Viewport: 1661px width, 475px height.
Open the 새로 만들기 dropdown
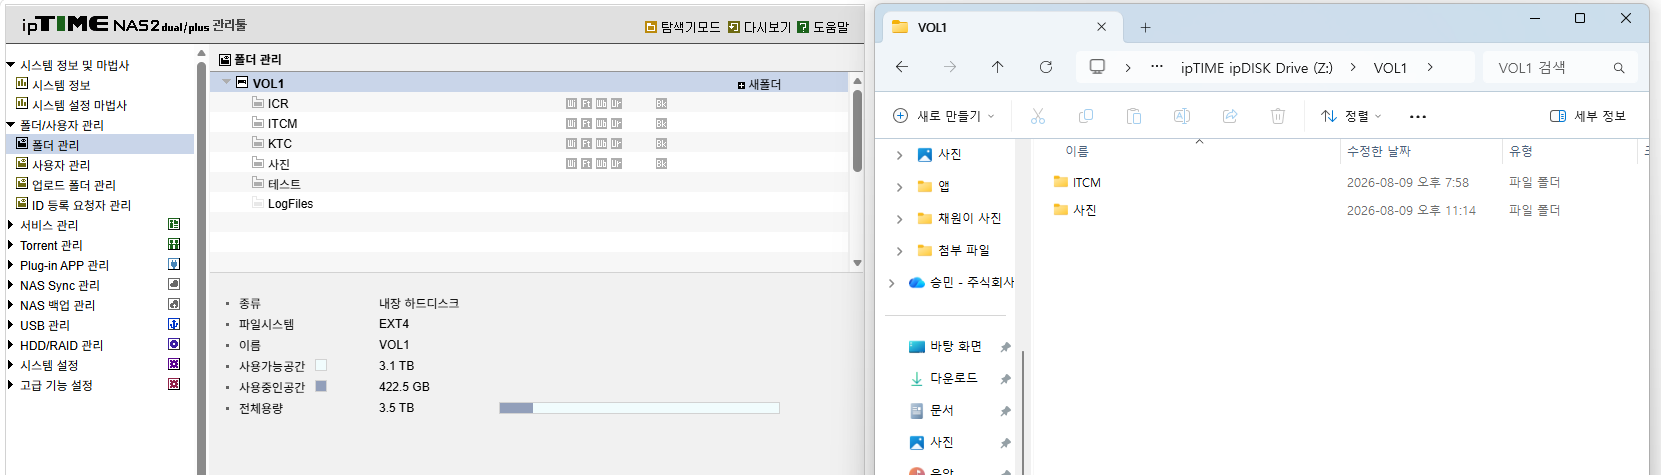coord(943,116)
